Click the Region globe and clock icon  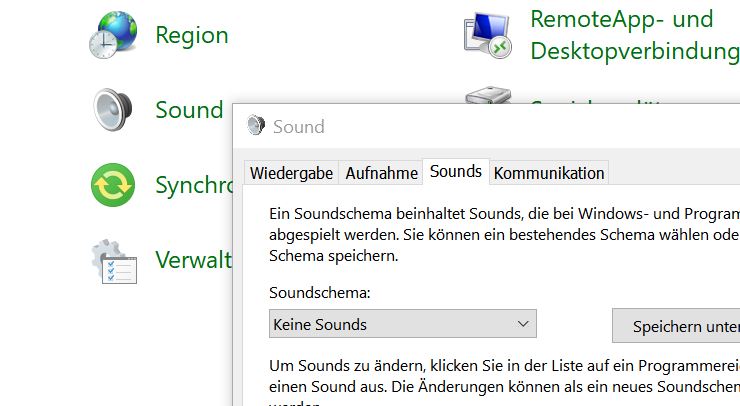coord(112,35)
